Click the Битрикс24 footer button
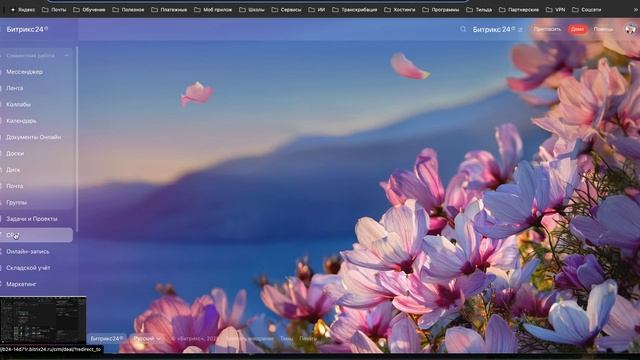 tap(107, 339)
